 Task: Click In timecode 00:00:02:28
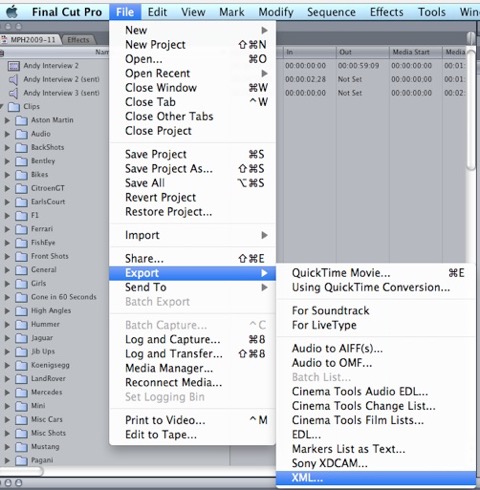click(x=305, y=79)
